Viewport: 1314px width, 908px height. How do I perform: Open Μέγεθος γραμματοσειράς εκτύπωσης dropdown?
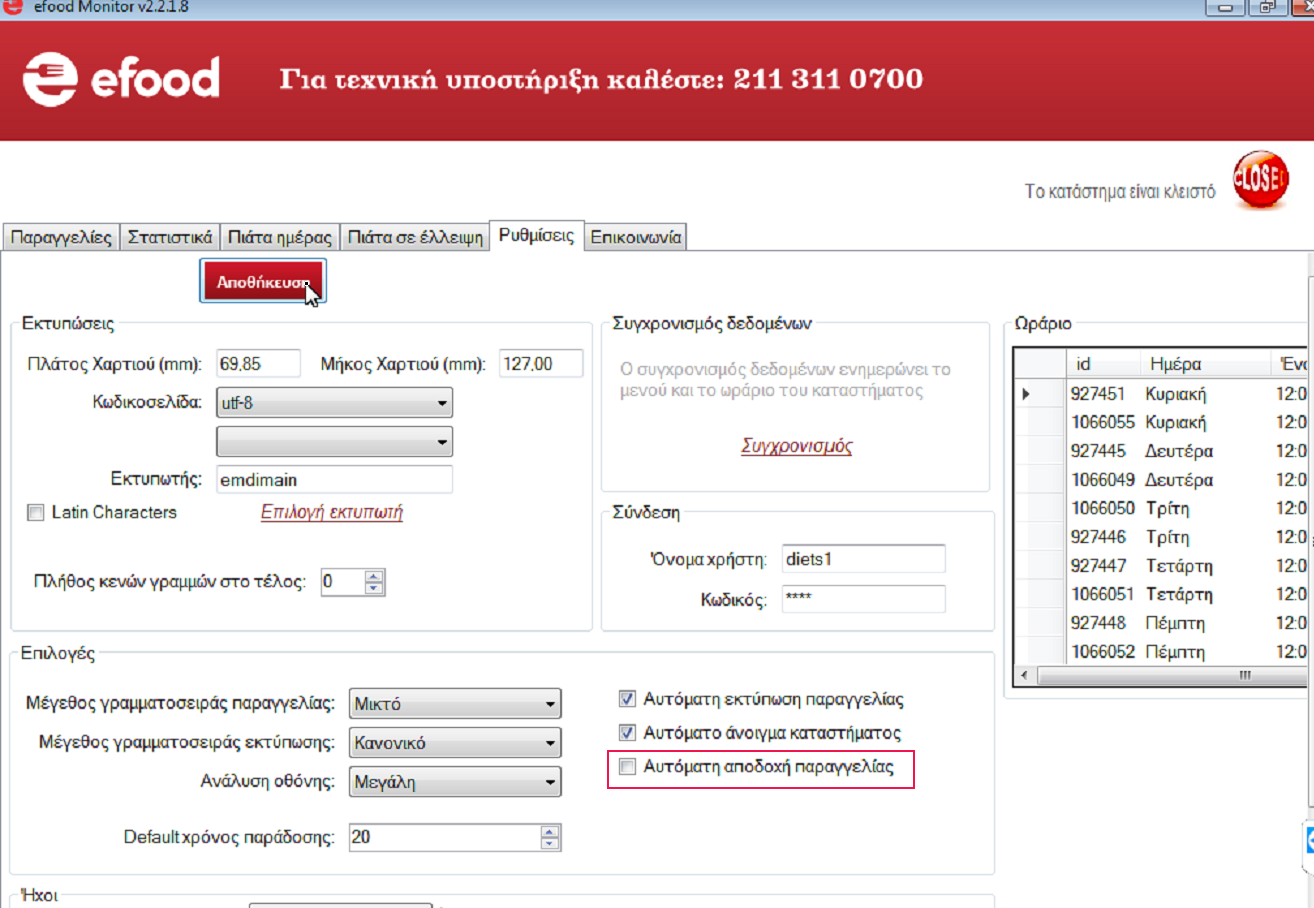[455, 743]
